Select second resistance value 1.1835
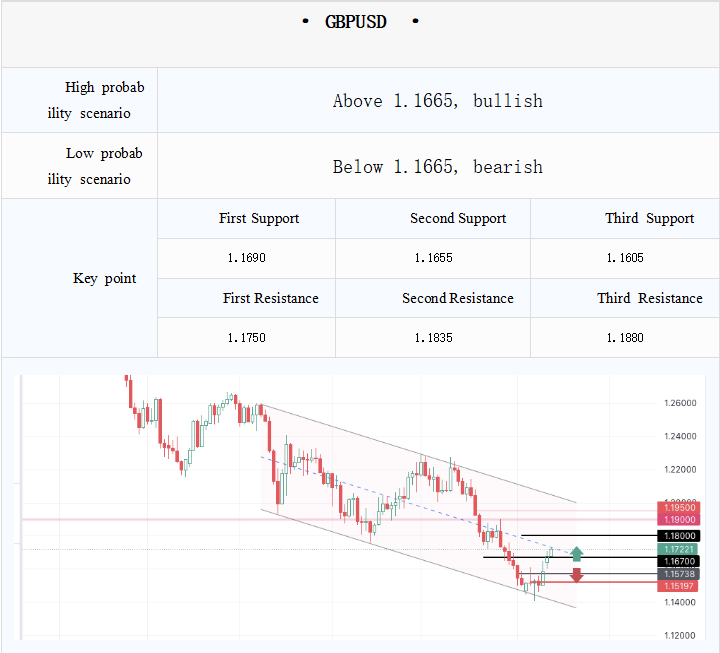 point(433,338)
